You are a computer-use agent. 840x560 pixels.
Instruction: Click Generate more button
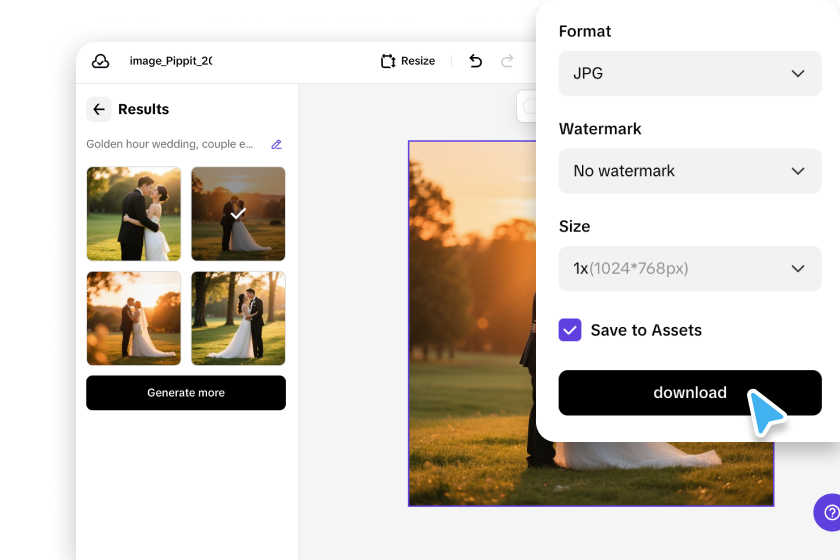pos(186,393)
